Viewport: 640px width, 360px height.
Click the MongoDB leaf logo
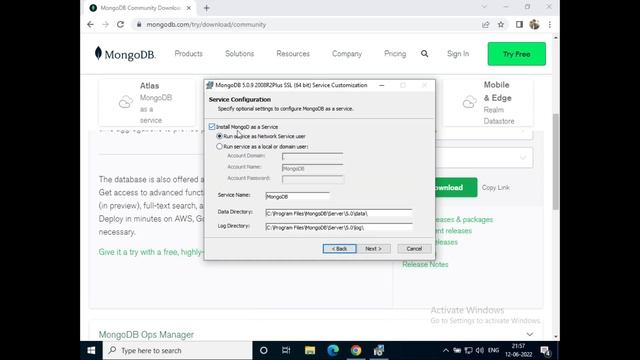click(x=98, y=53)
